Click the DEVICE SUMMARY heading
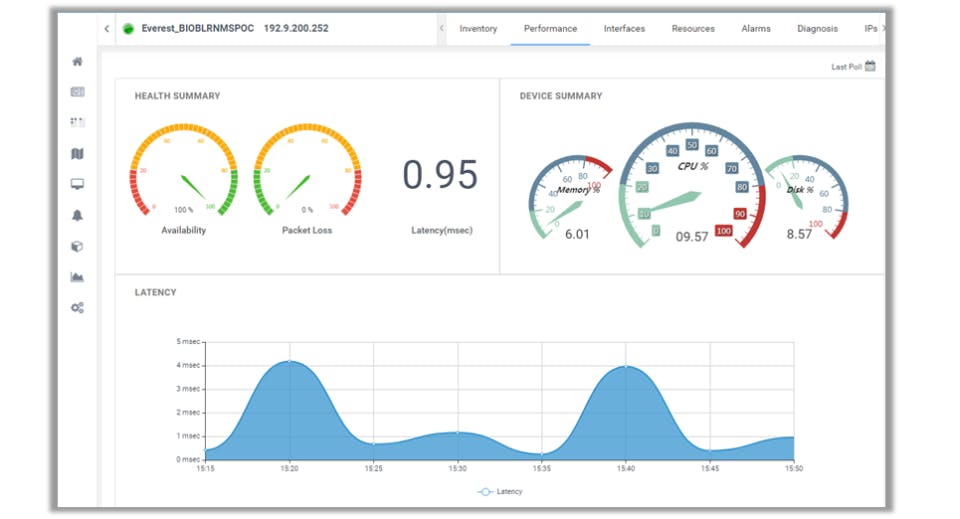Image resolution: width=960 pixels, height=519 pixels. (561, 96)
